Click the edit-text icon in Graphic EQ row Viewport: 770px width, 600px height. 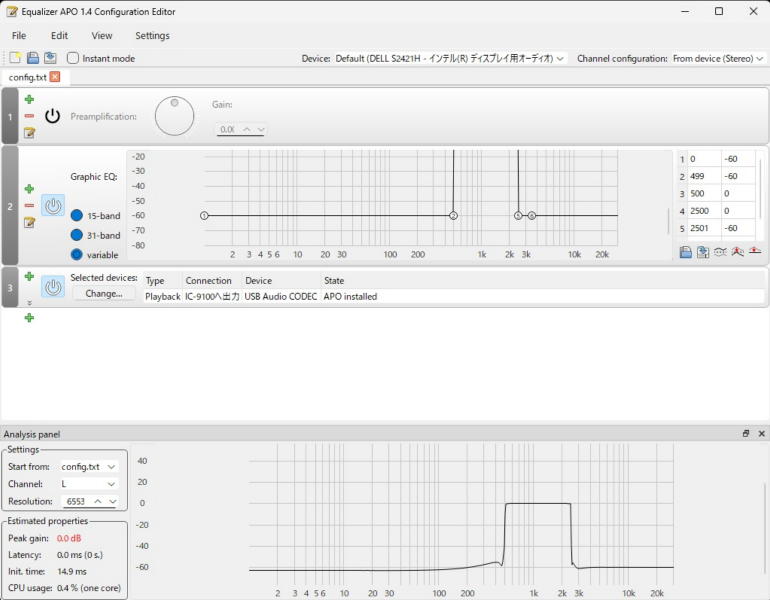coord(29,223)
